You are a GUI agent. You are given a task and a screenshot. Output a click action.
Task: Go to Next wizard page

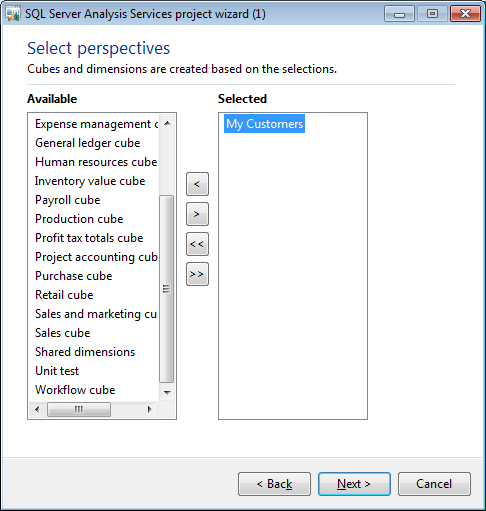[x=354, y=484]
